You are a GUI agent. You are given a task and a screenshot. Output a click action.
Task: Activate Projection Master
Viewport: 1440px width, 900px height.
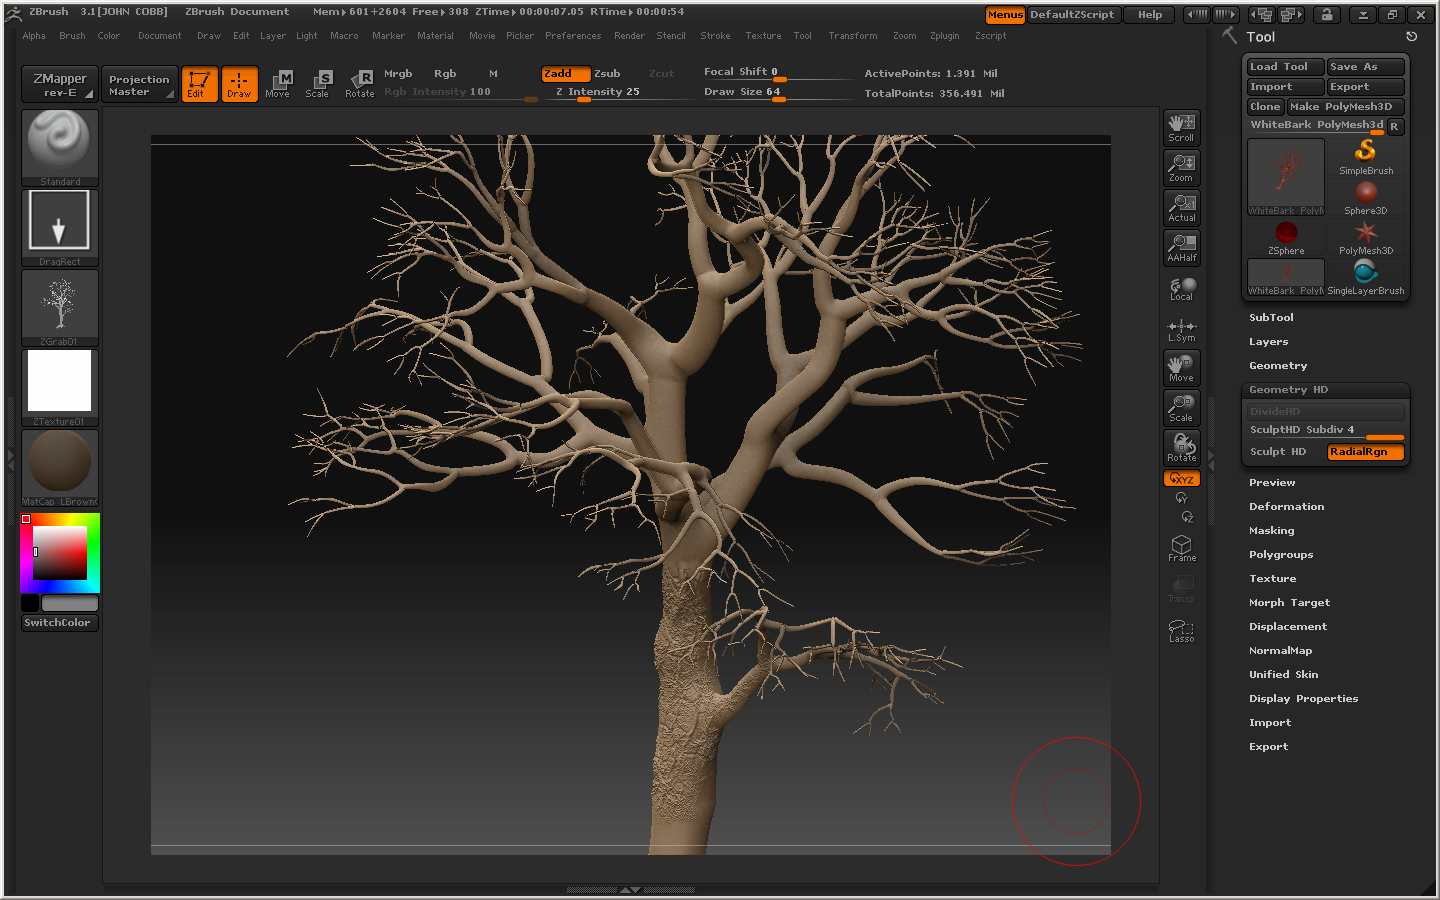click(139, 84)
